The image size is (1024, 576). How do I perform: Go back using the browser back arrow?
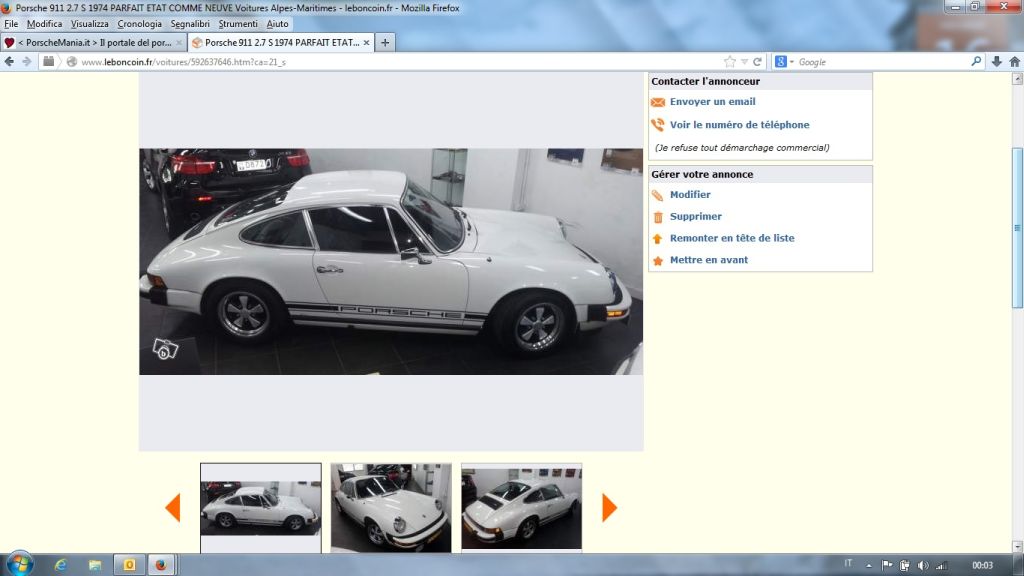(x=9, y=61)
